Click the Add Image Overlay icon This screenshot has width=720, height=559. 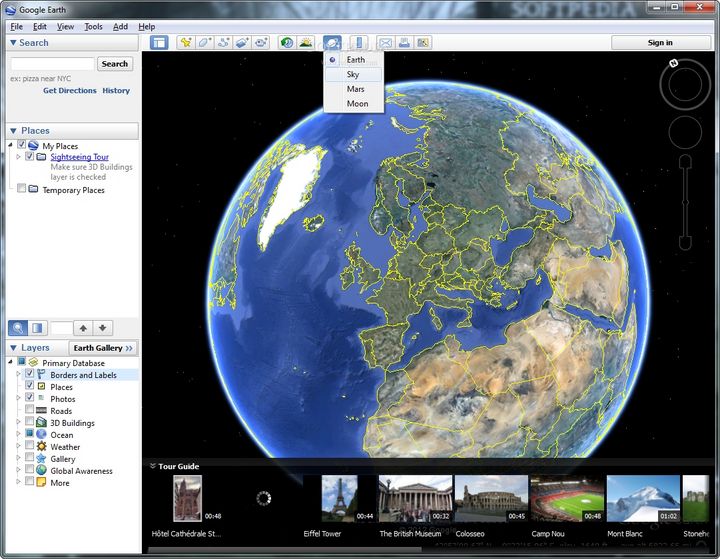point(243,43)
